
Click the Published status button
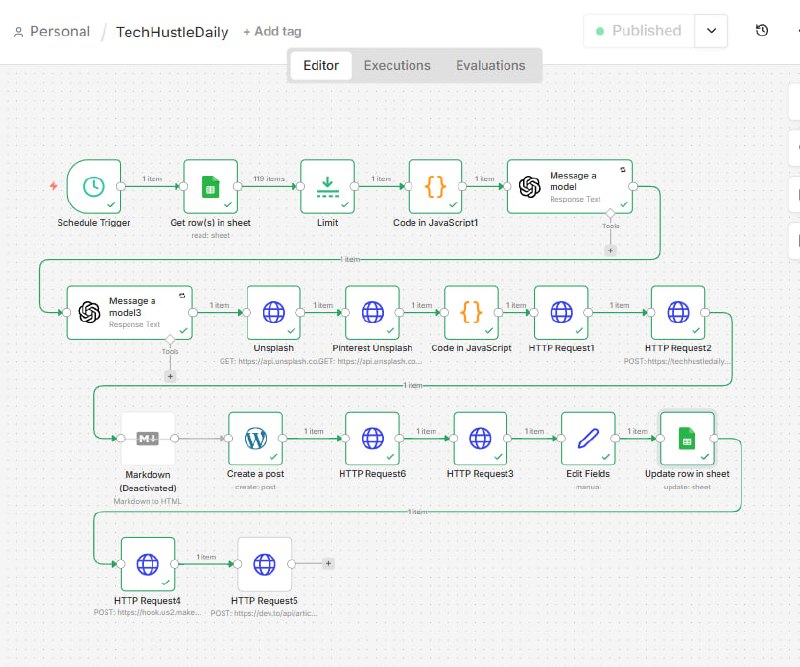tap(639, 31)
